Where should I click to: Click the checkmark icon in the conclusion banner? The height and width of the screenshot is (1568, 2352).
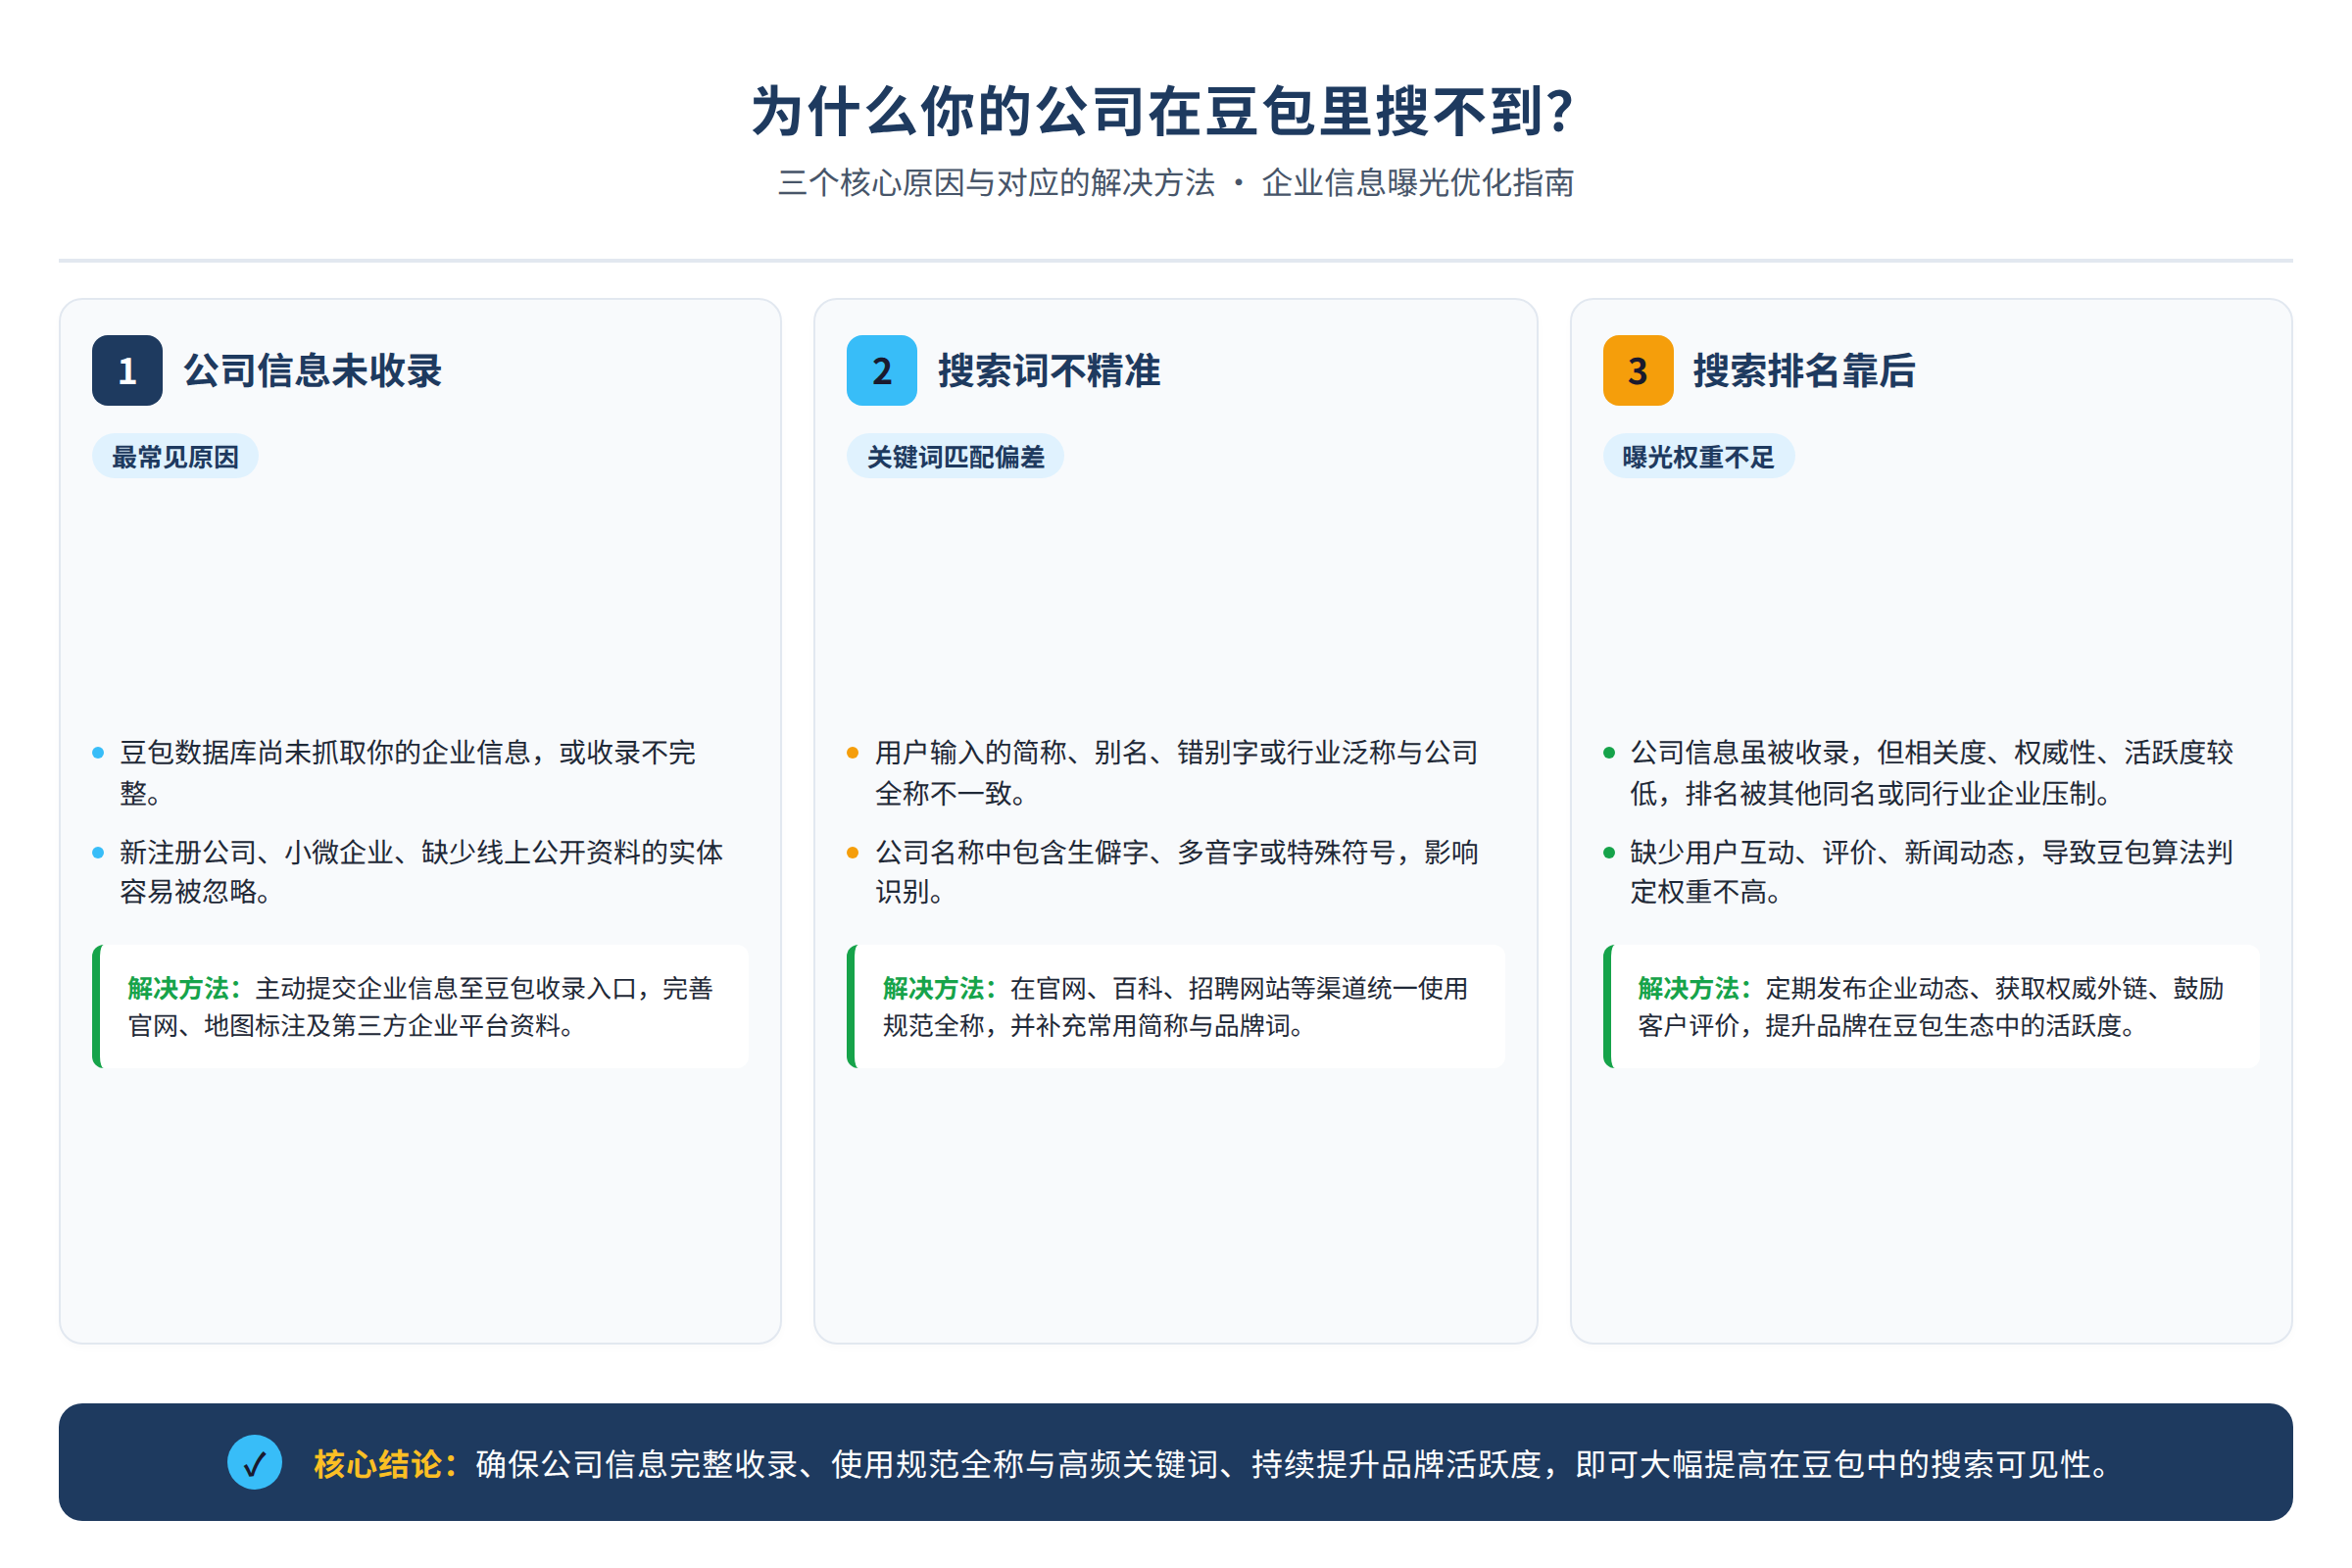point(255,1462)
